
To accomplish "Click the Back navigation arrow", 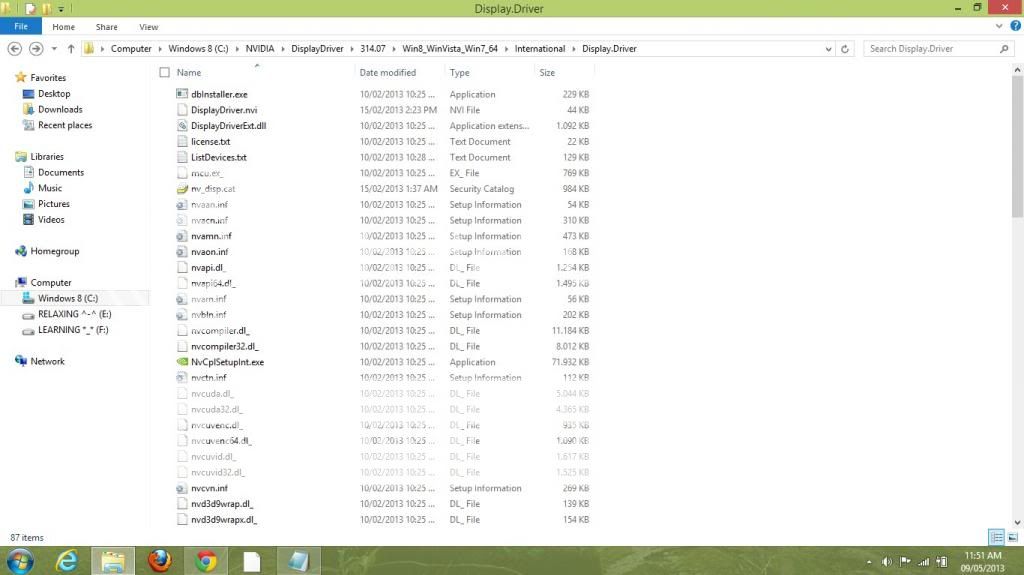I will coord(14,48).
